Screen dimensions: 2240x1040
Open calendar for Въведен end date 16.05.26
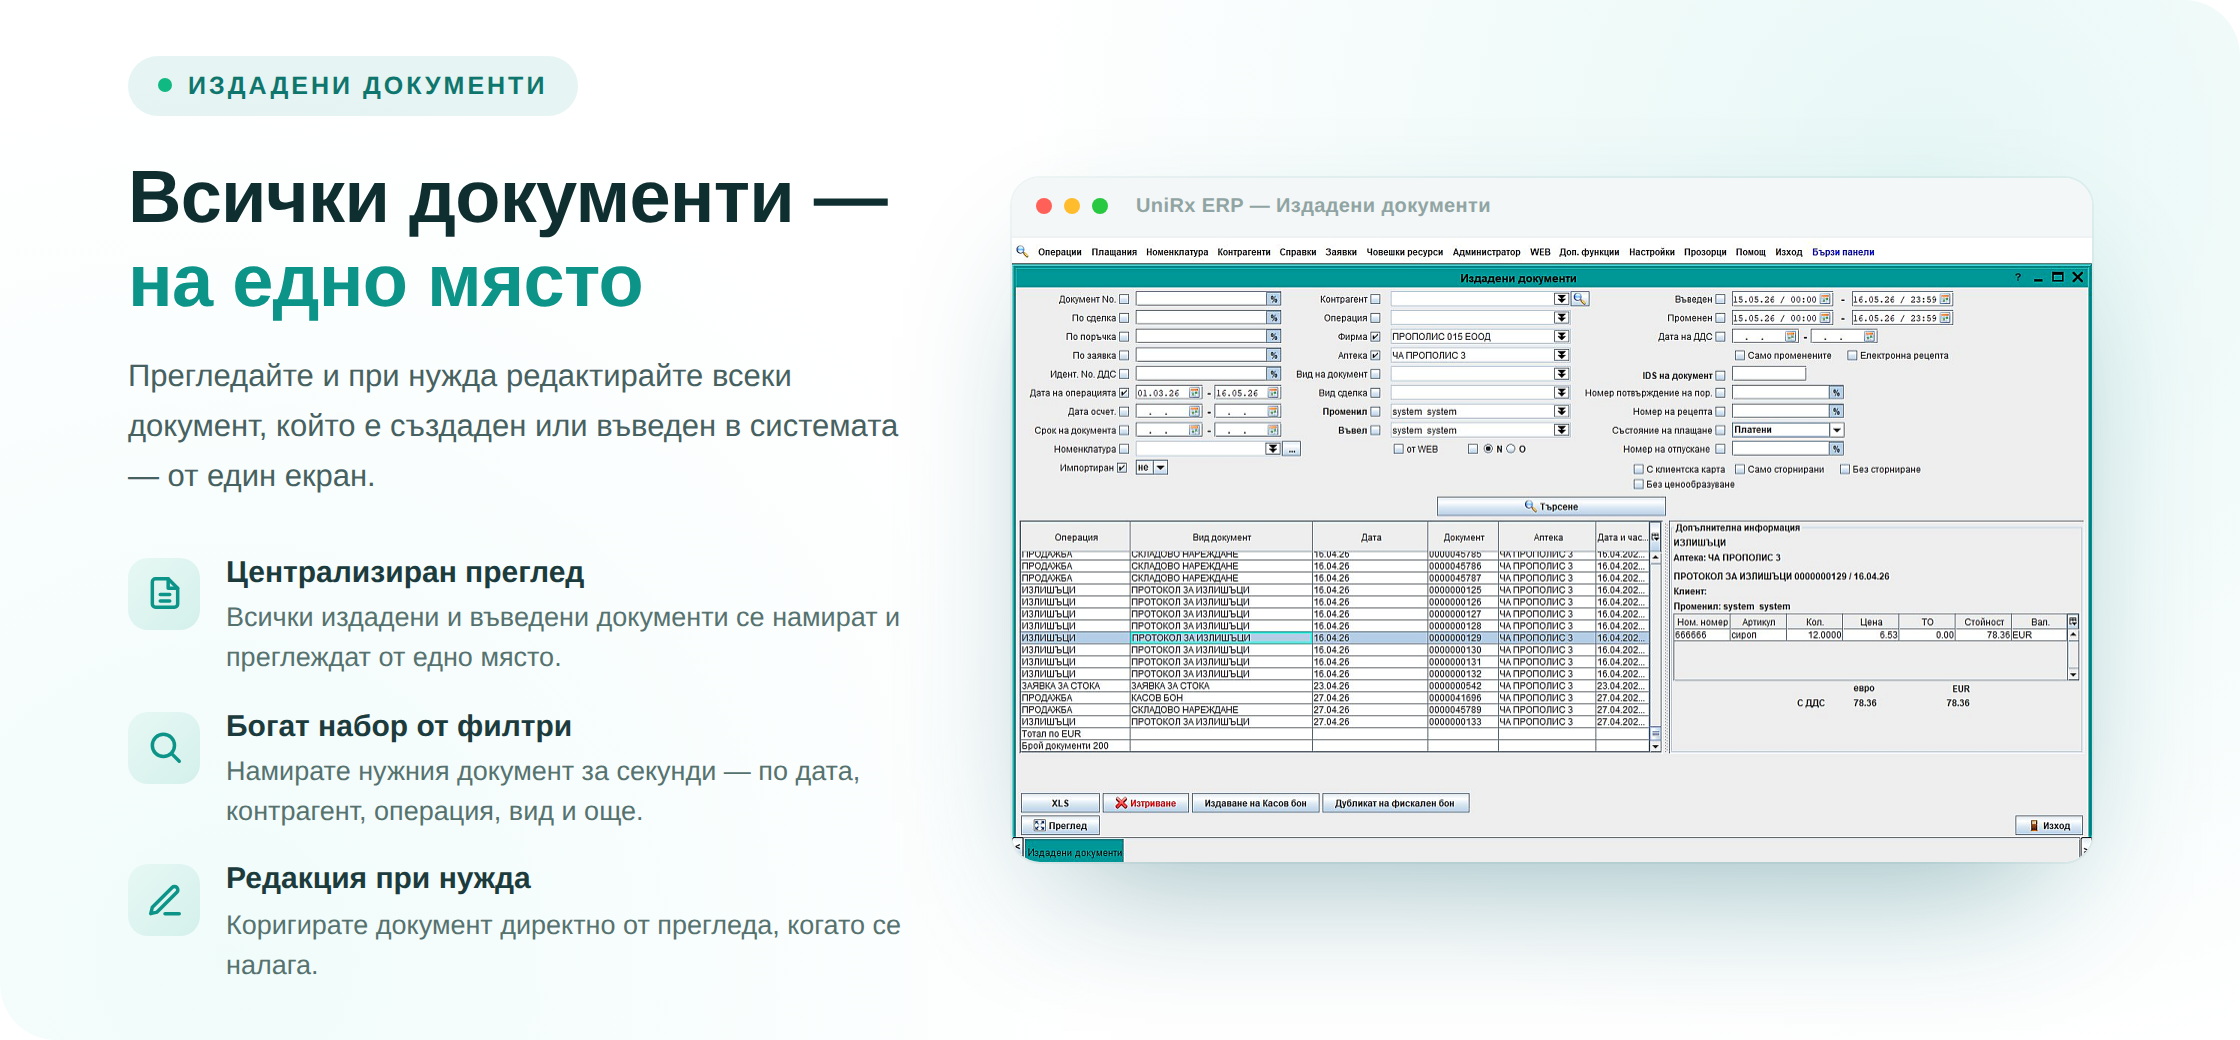click(1945, 299)
